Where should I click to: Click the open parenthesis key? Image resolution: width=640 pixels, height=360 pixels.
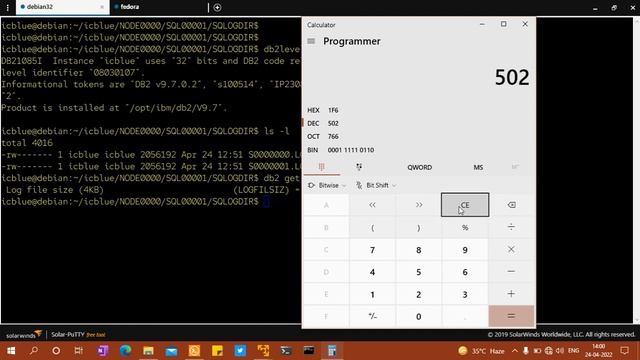point(372,227)
